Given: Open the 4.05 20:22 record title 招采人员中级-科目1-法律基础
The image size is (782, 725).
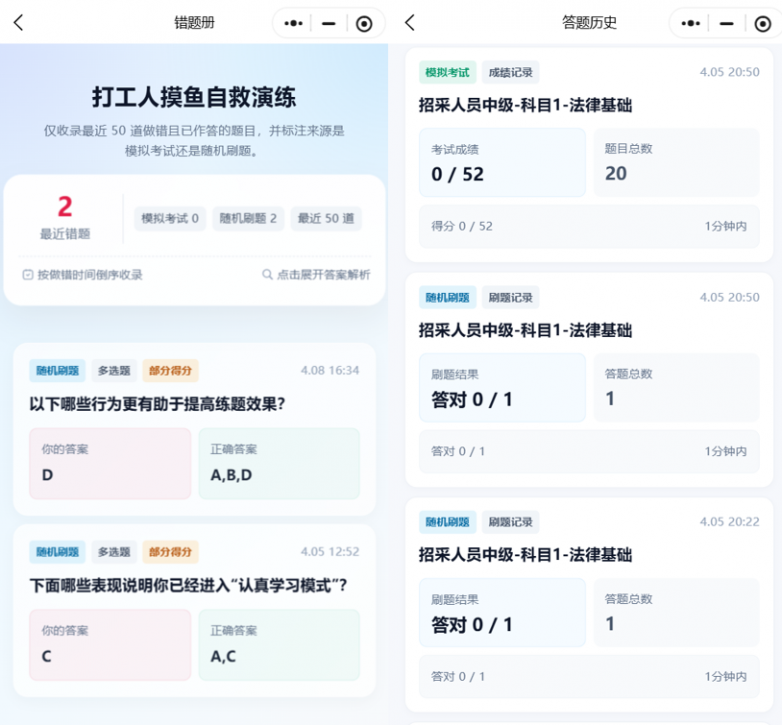Looking at the screenshot, I should tap(526, 554).
